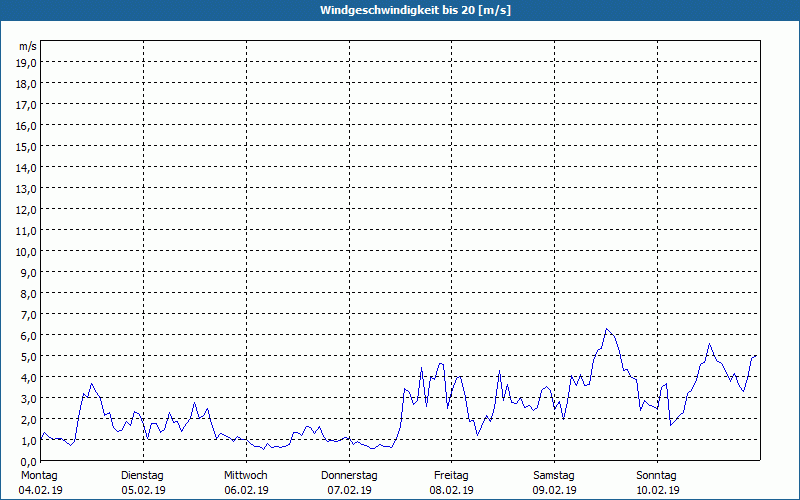Click the highest wind peak on Samstag
The image size is (800, 500).
tap(606, 329)
